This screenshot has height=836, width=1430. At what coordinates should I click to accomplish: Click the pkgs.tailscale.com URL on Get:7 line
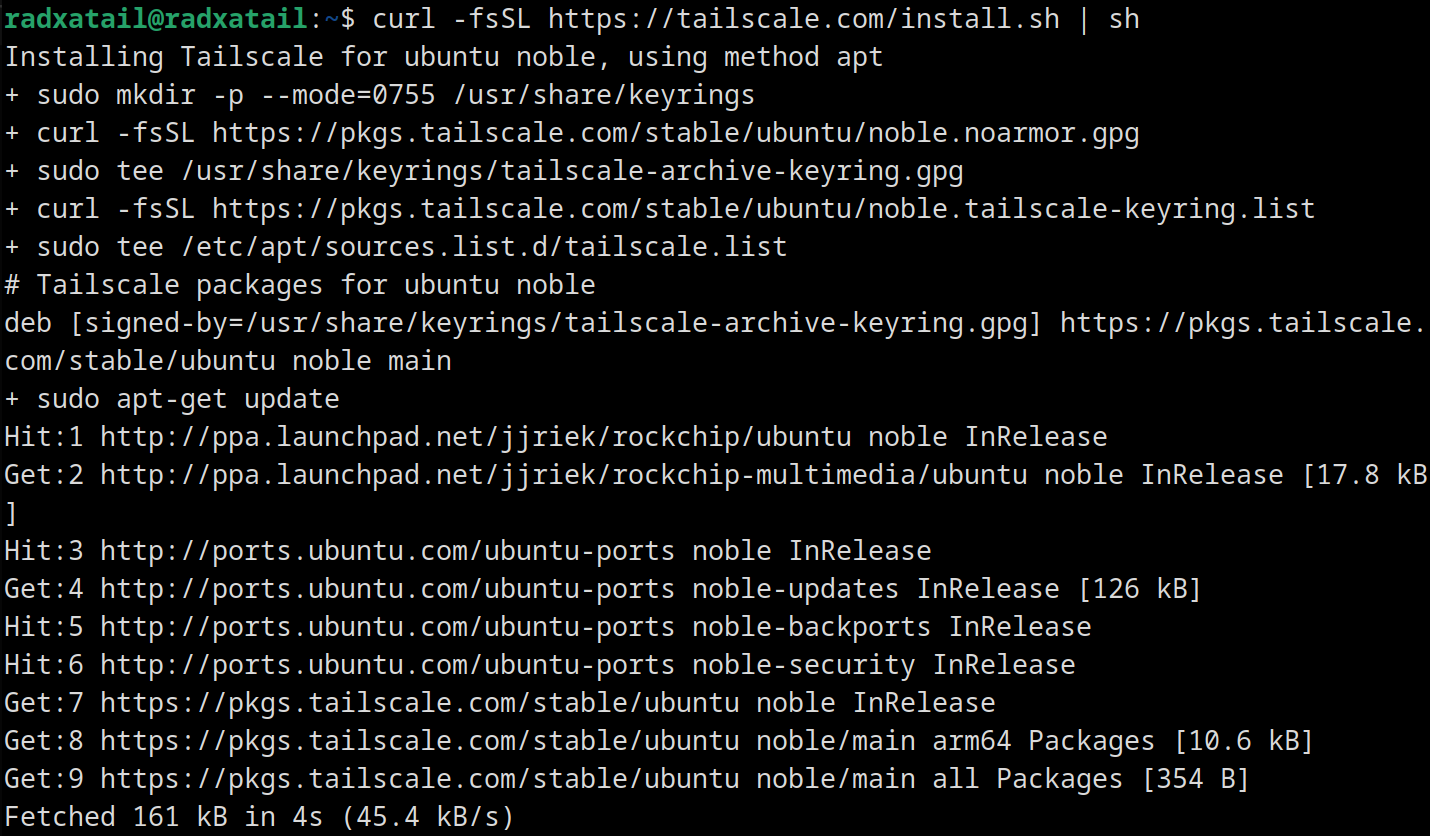[x=420, y=703]
